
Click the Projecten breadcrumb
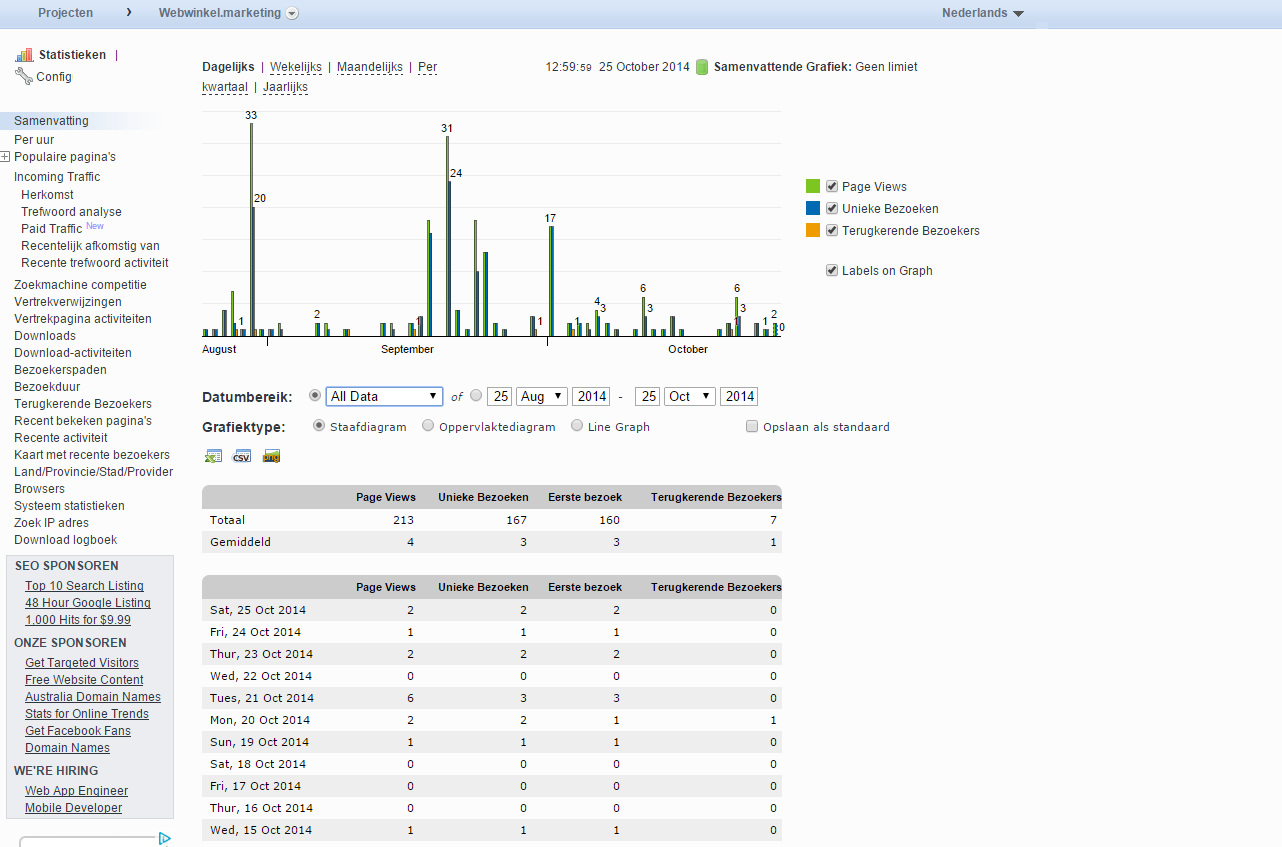(x=66, y=13)
